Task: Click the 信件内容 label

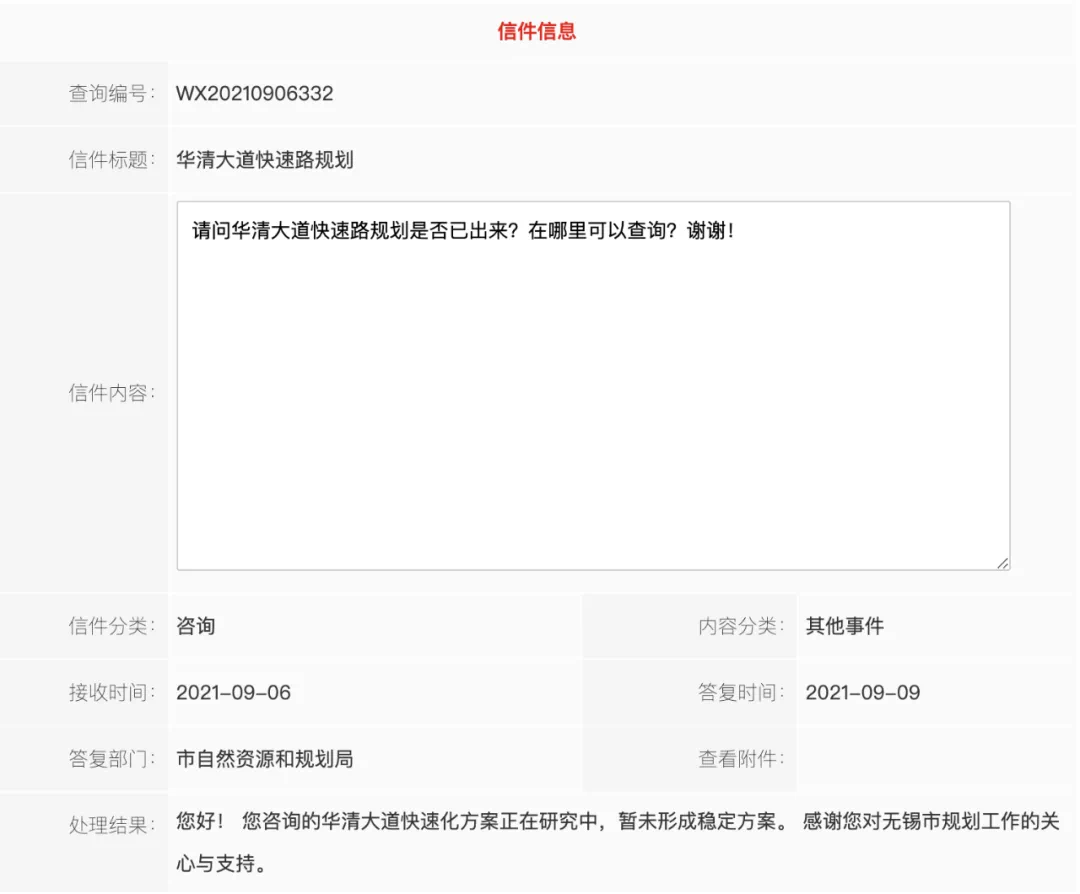Action: coord(112,393)
